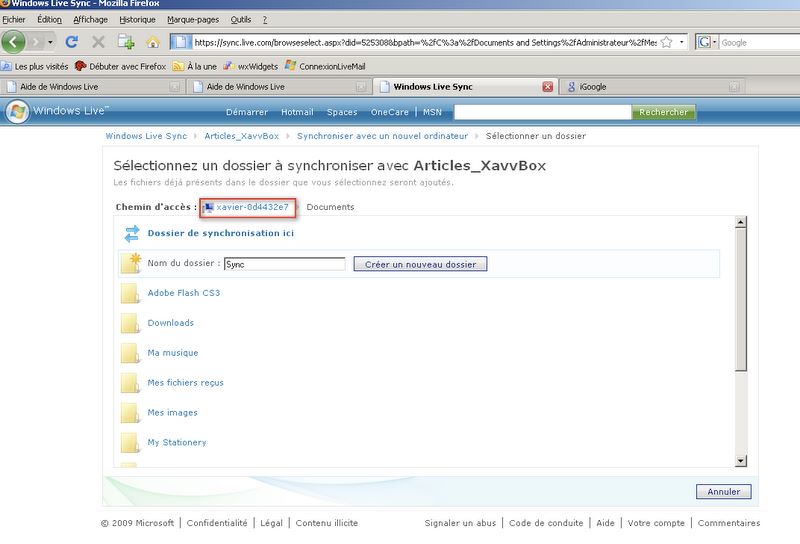Click the Annuler button
Screen dimensions: 800x544
click(723, 491)
